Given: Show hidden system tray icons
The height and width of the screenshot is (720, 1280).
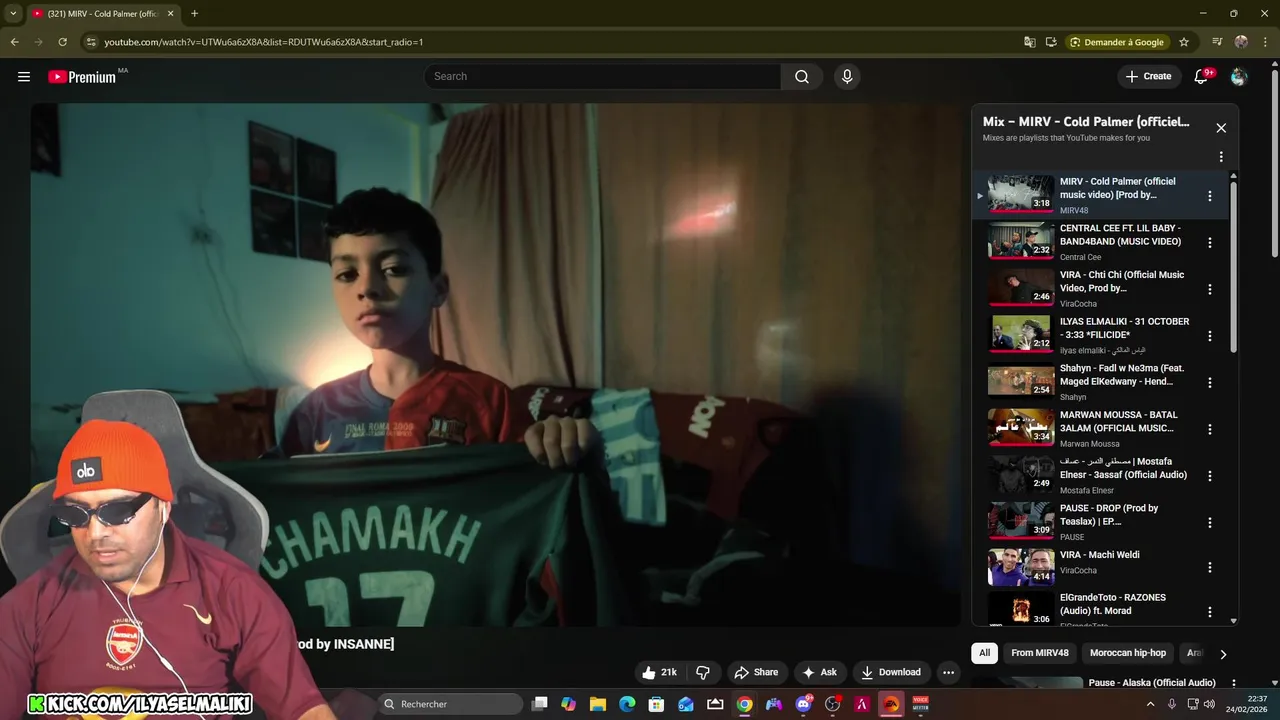Looking at the screenshot, I should (x=1150, y=704).
